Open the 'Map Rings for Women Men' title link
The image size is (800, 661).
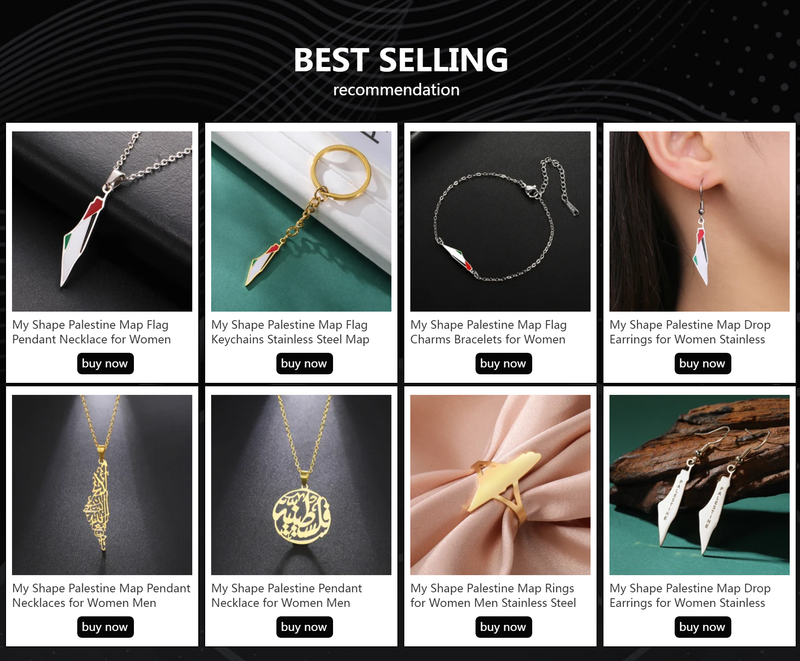coord(493,595)
